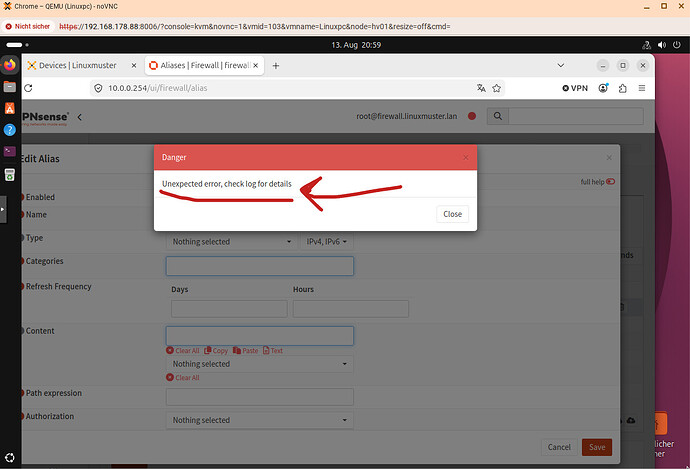Switch content to Text mode
This screenshot has height=469, width=690.
click(273, 351)
